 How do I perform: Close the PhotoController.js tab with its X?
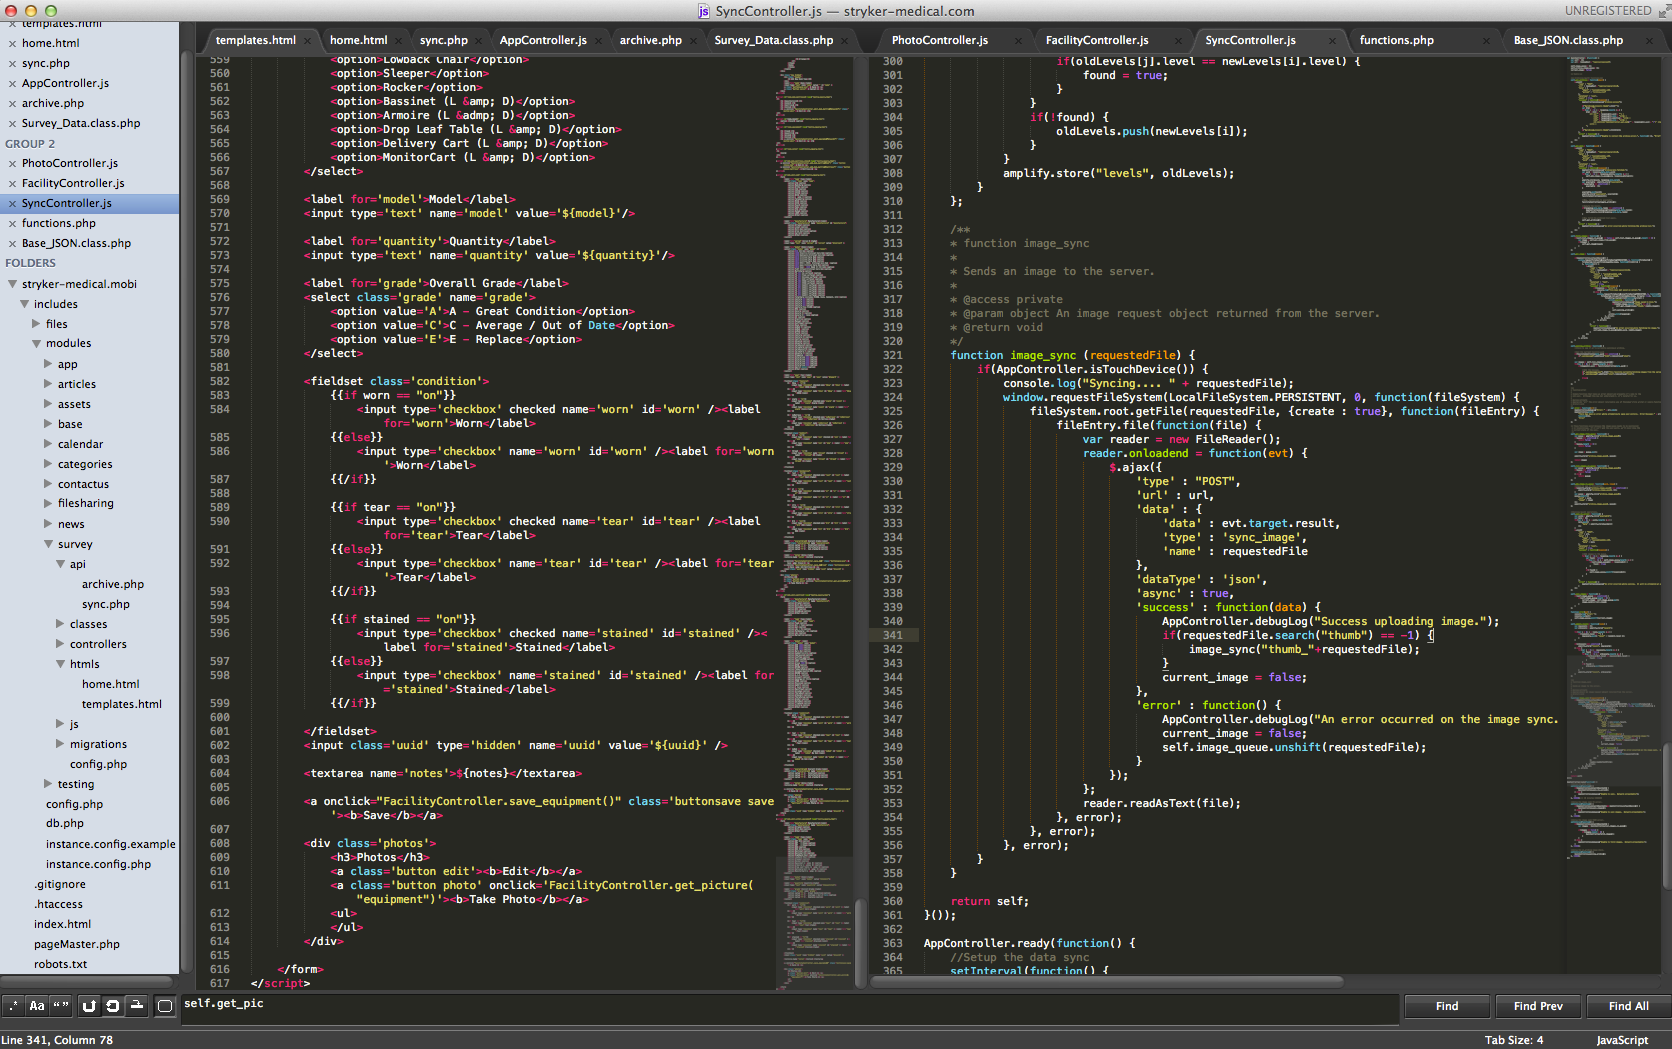click(x=1019, y=41)
